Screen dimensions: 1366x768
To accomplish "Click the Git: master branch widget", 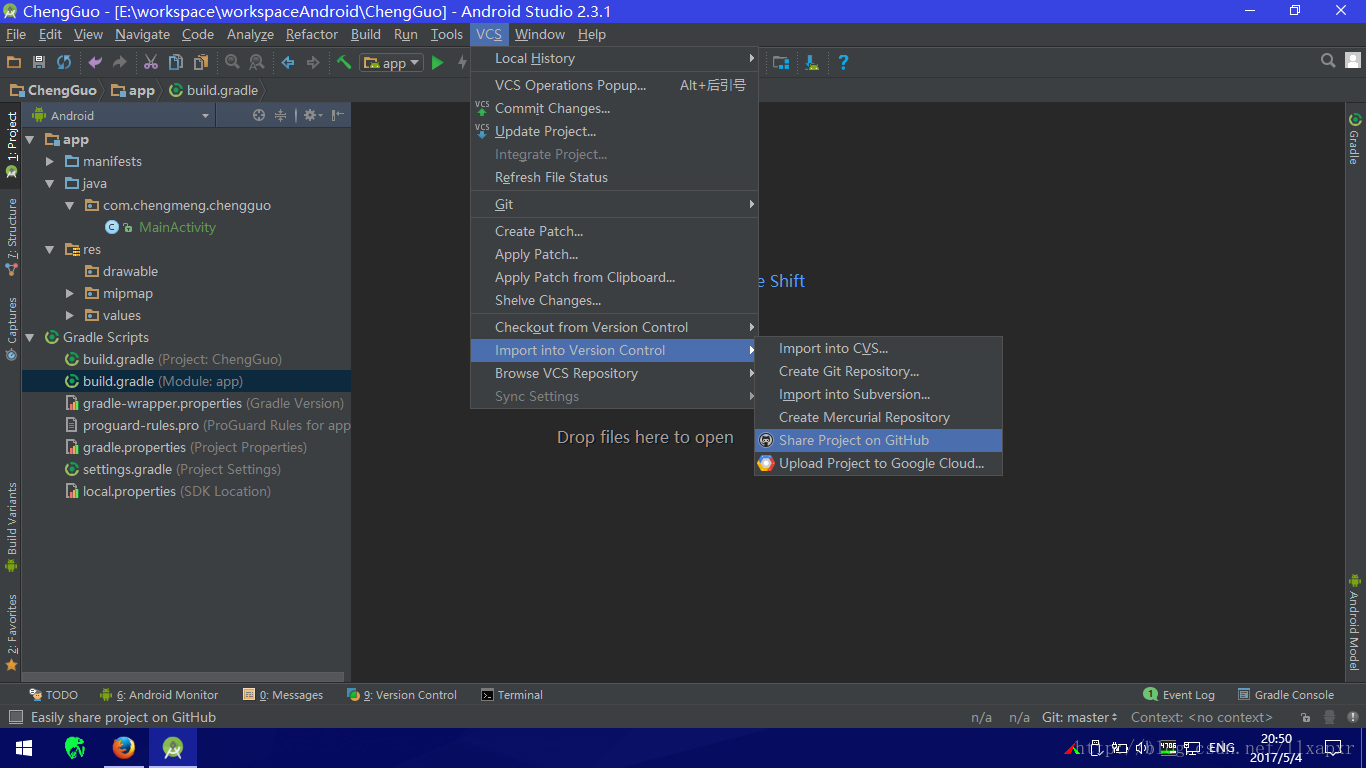I will tap(1080, 717).
